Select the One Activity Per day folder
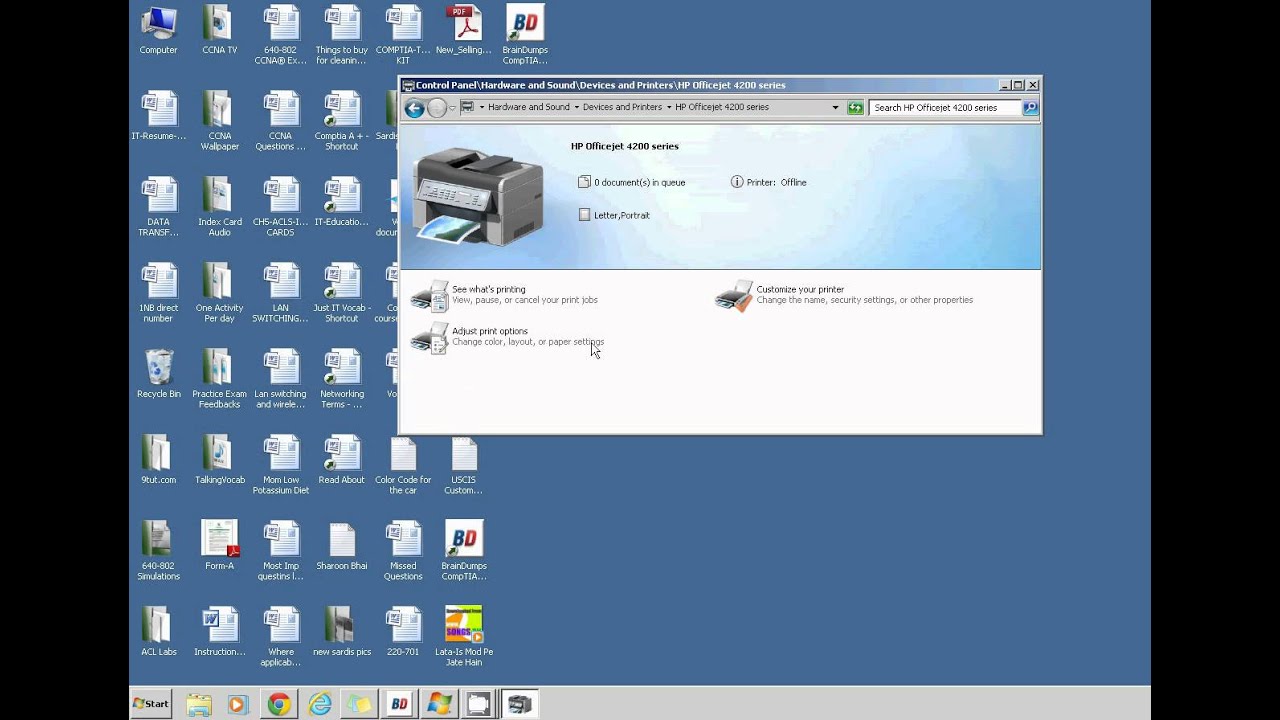Screen dimensions: 1280x720 (x=219, y=293)
